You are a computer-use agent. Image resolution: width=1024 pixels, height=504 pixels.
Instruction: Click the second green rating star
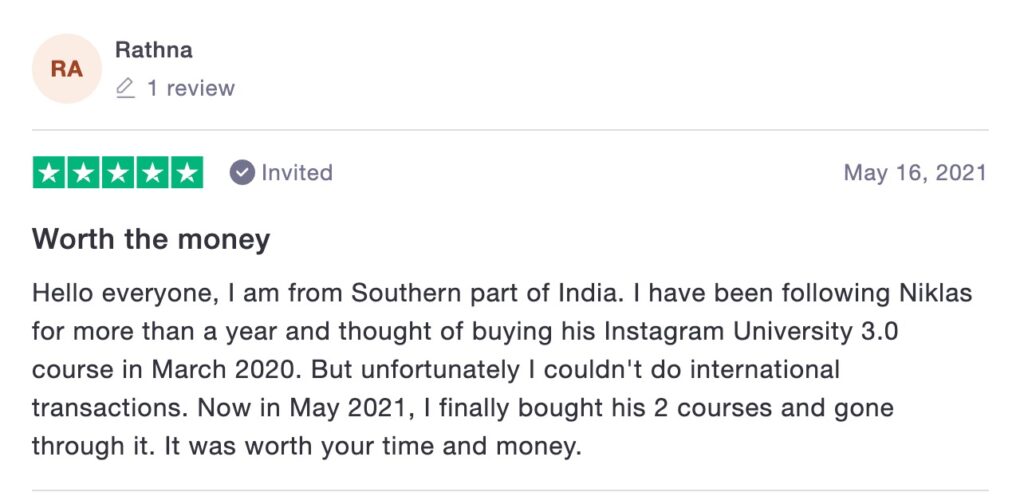pos(84,173)
